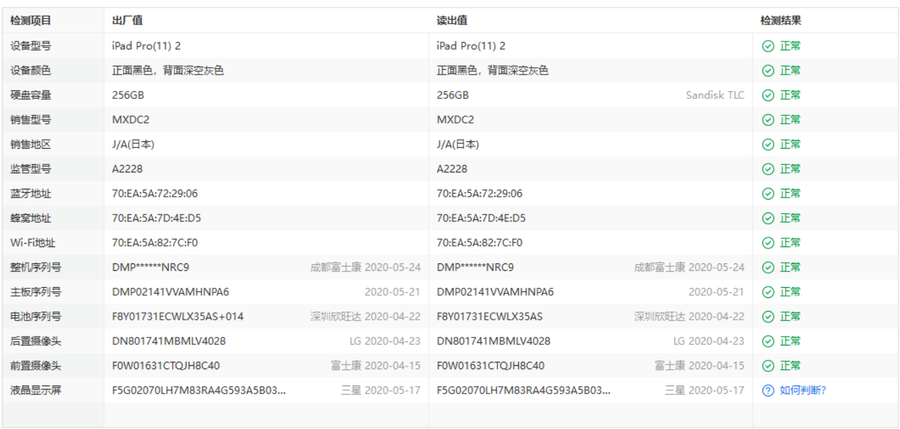This screenshot has width=900, height=429.
Task: Select the 前置摄像头 row label
Action: coord(36,366)
